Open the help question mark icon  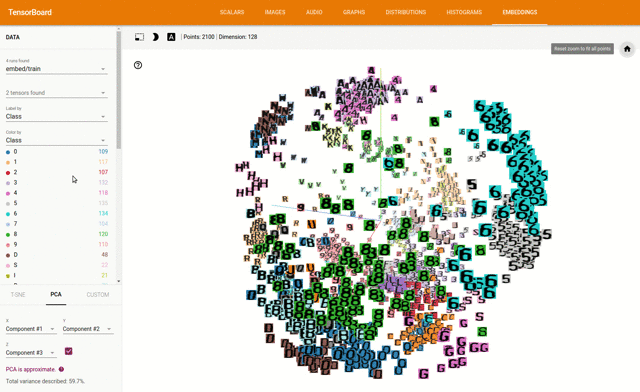click(138, 65)
